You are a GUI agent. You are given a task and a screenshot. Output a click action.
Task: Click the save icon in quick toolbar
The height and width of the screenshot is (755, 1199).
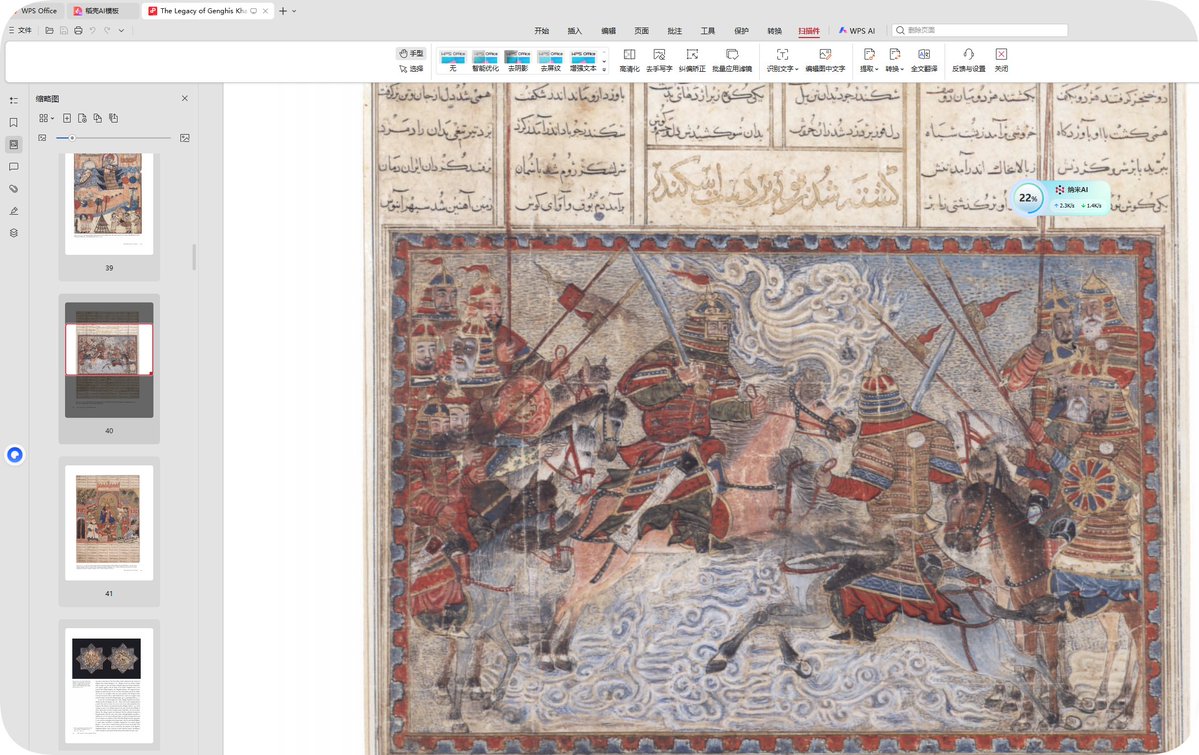[63, 31]
